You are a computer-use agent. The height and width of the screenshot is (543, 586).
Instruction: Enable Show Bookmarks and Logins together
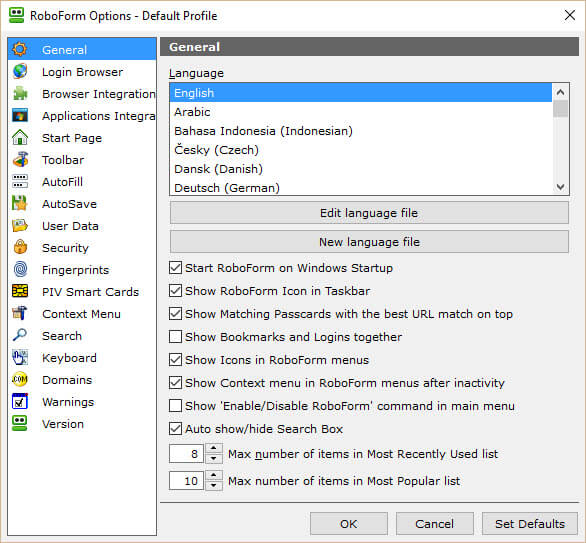tap(175, 336)
